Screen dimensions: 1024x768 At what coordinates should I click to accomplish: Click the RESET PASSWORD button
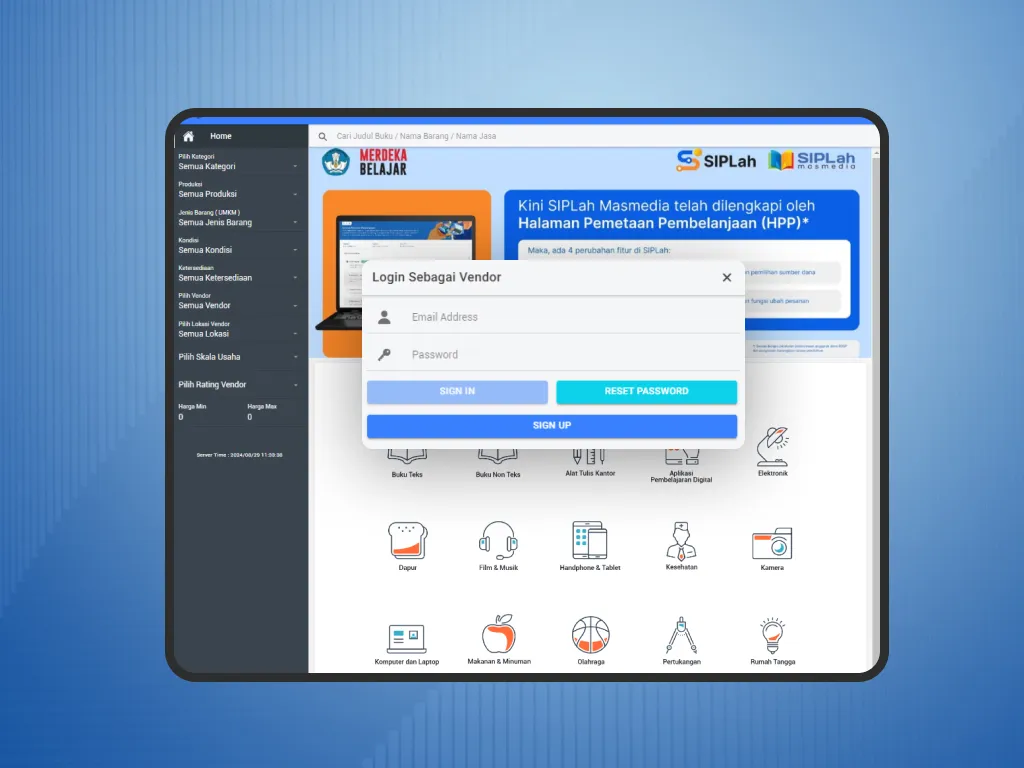[x=646, y=392]
